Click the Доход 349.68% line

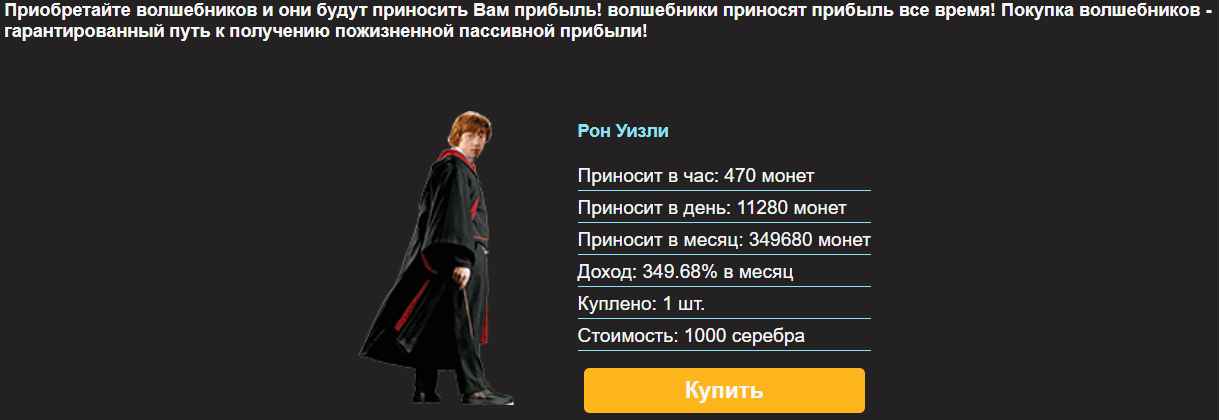click(x=724, y=272)
